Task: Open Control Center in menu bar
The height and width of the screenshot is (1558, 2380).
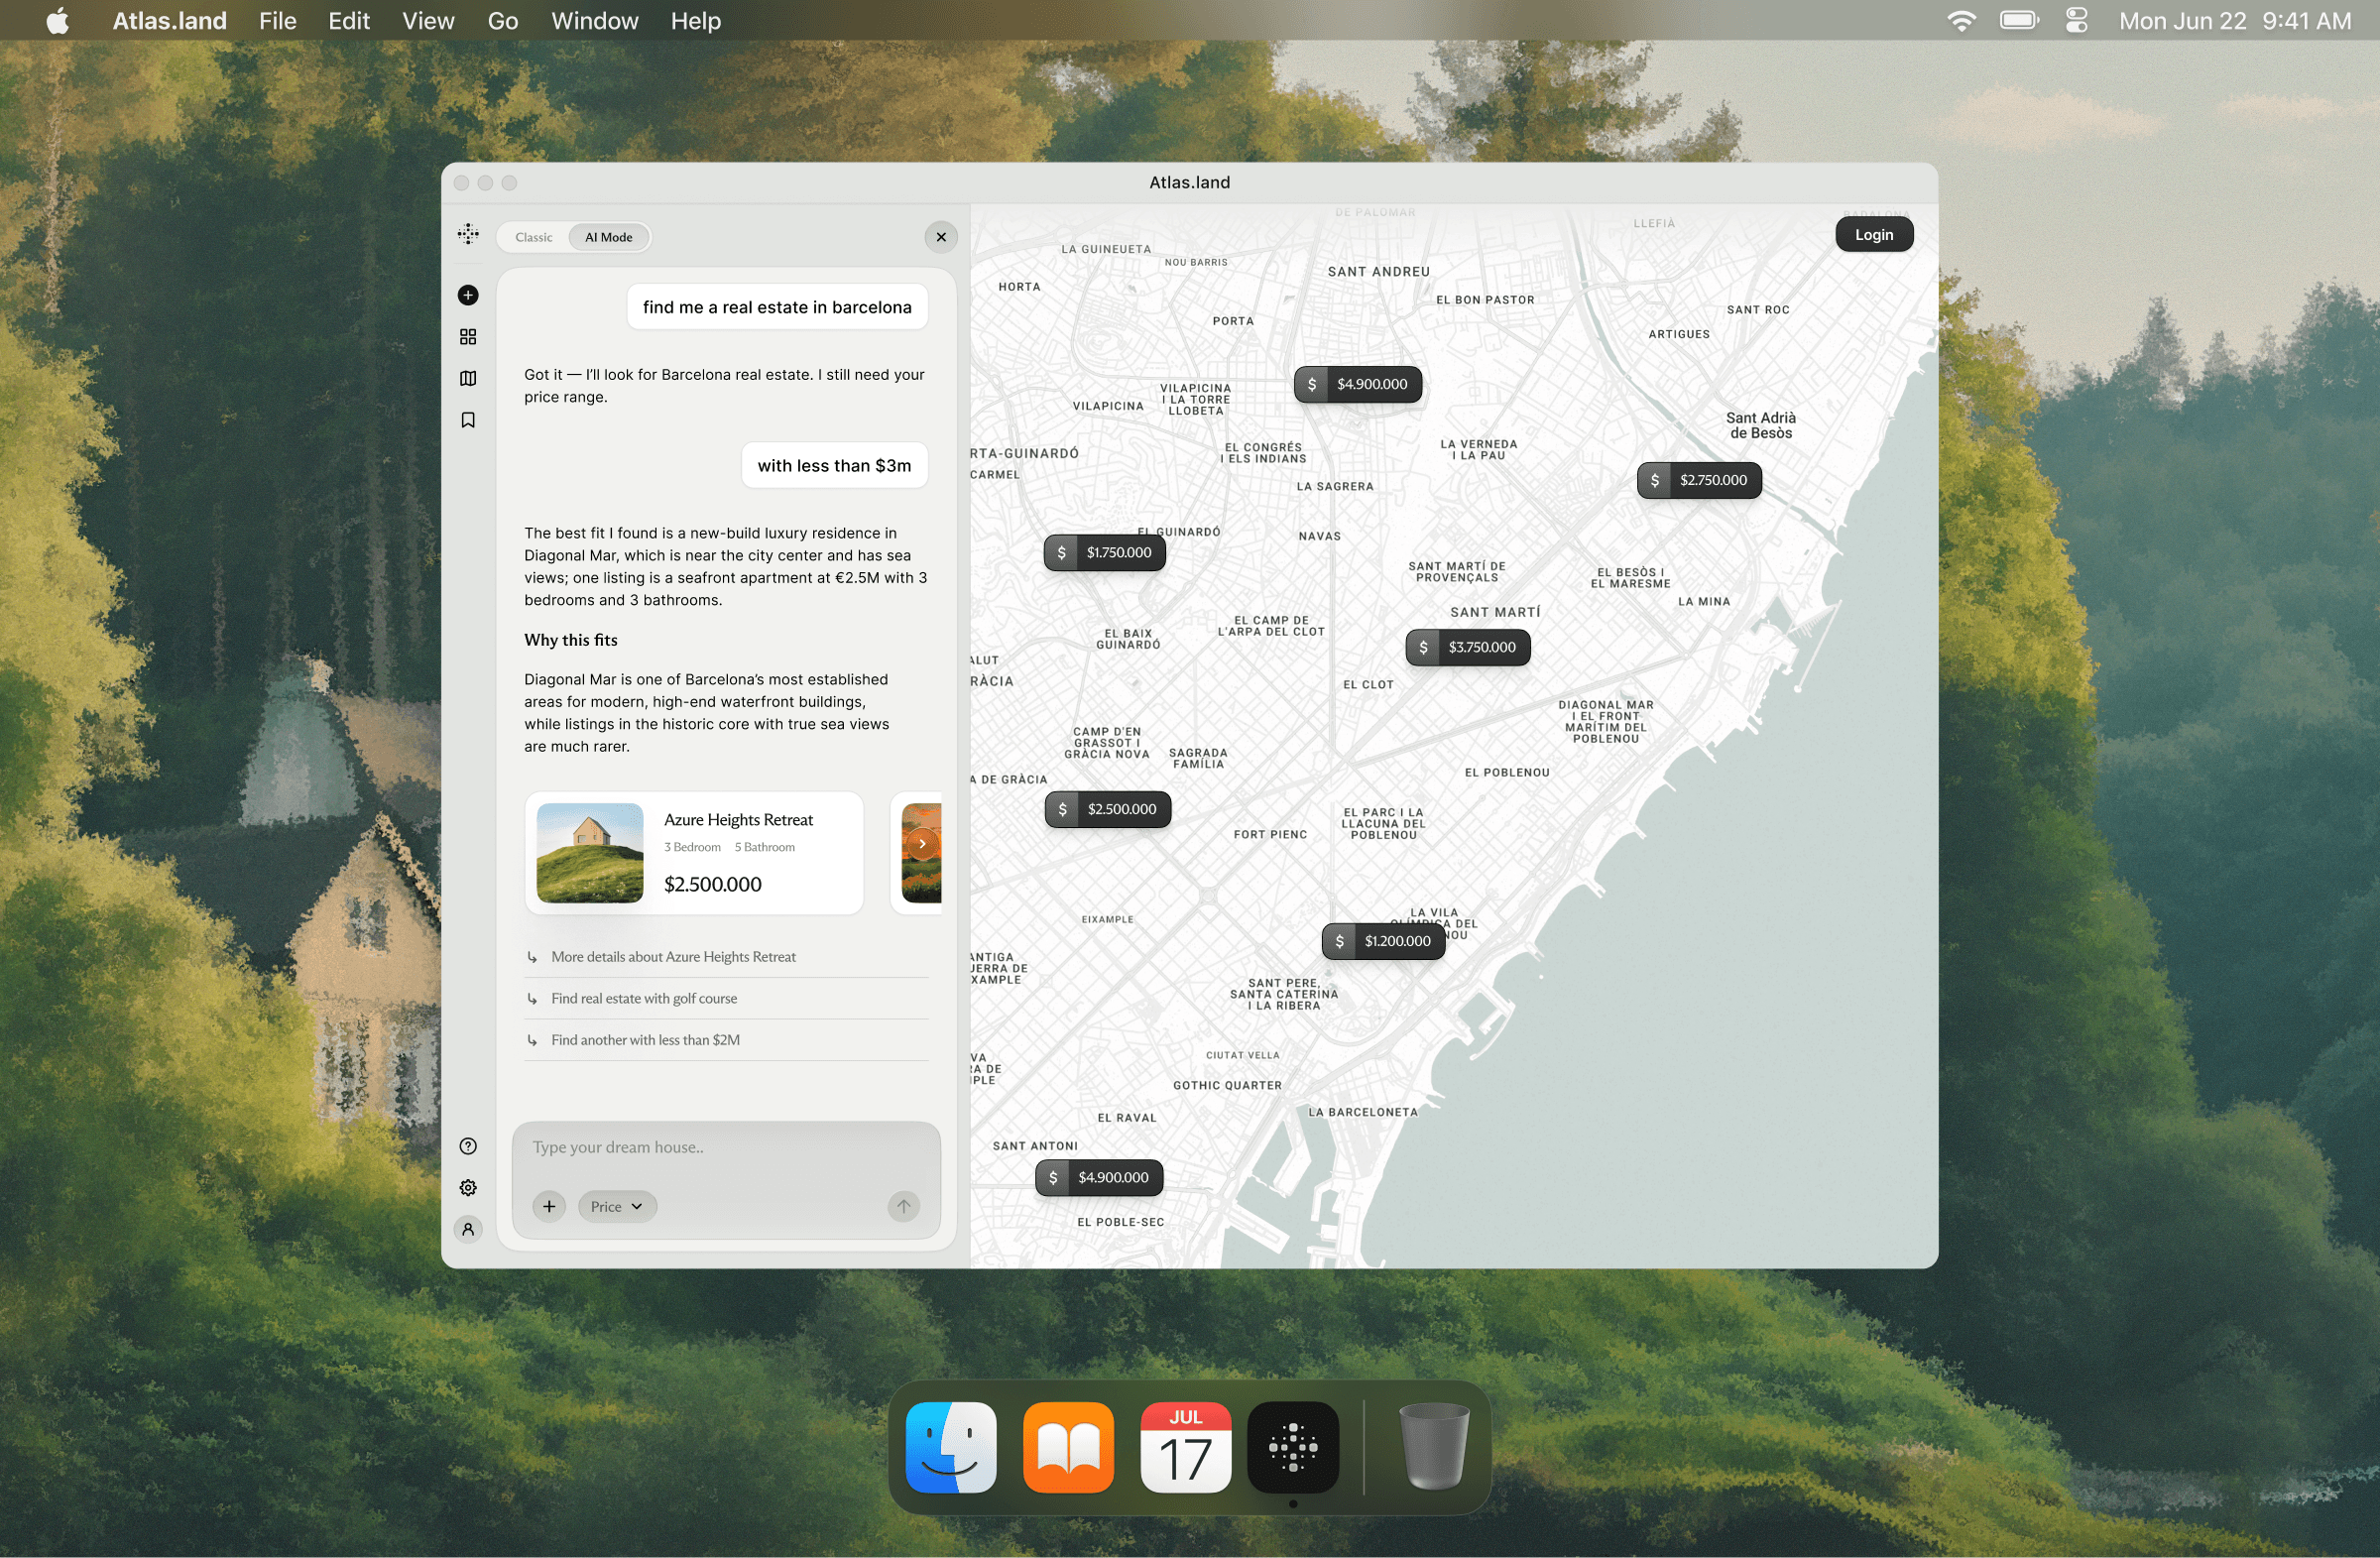Action: click(2077, 20)
